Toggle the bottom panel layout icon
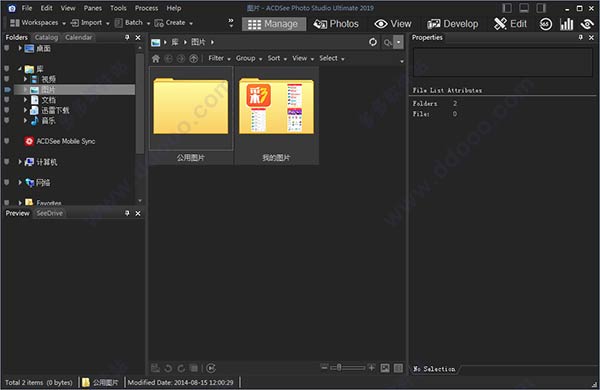 (x=524, y=8)
